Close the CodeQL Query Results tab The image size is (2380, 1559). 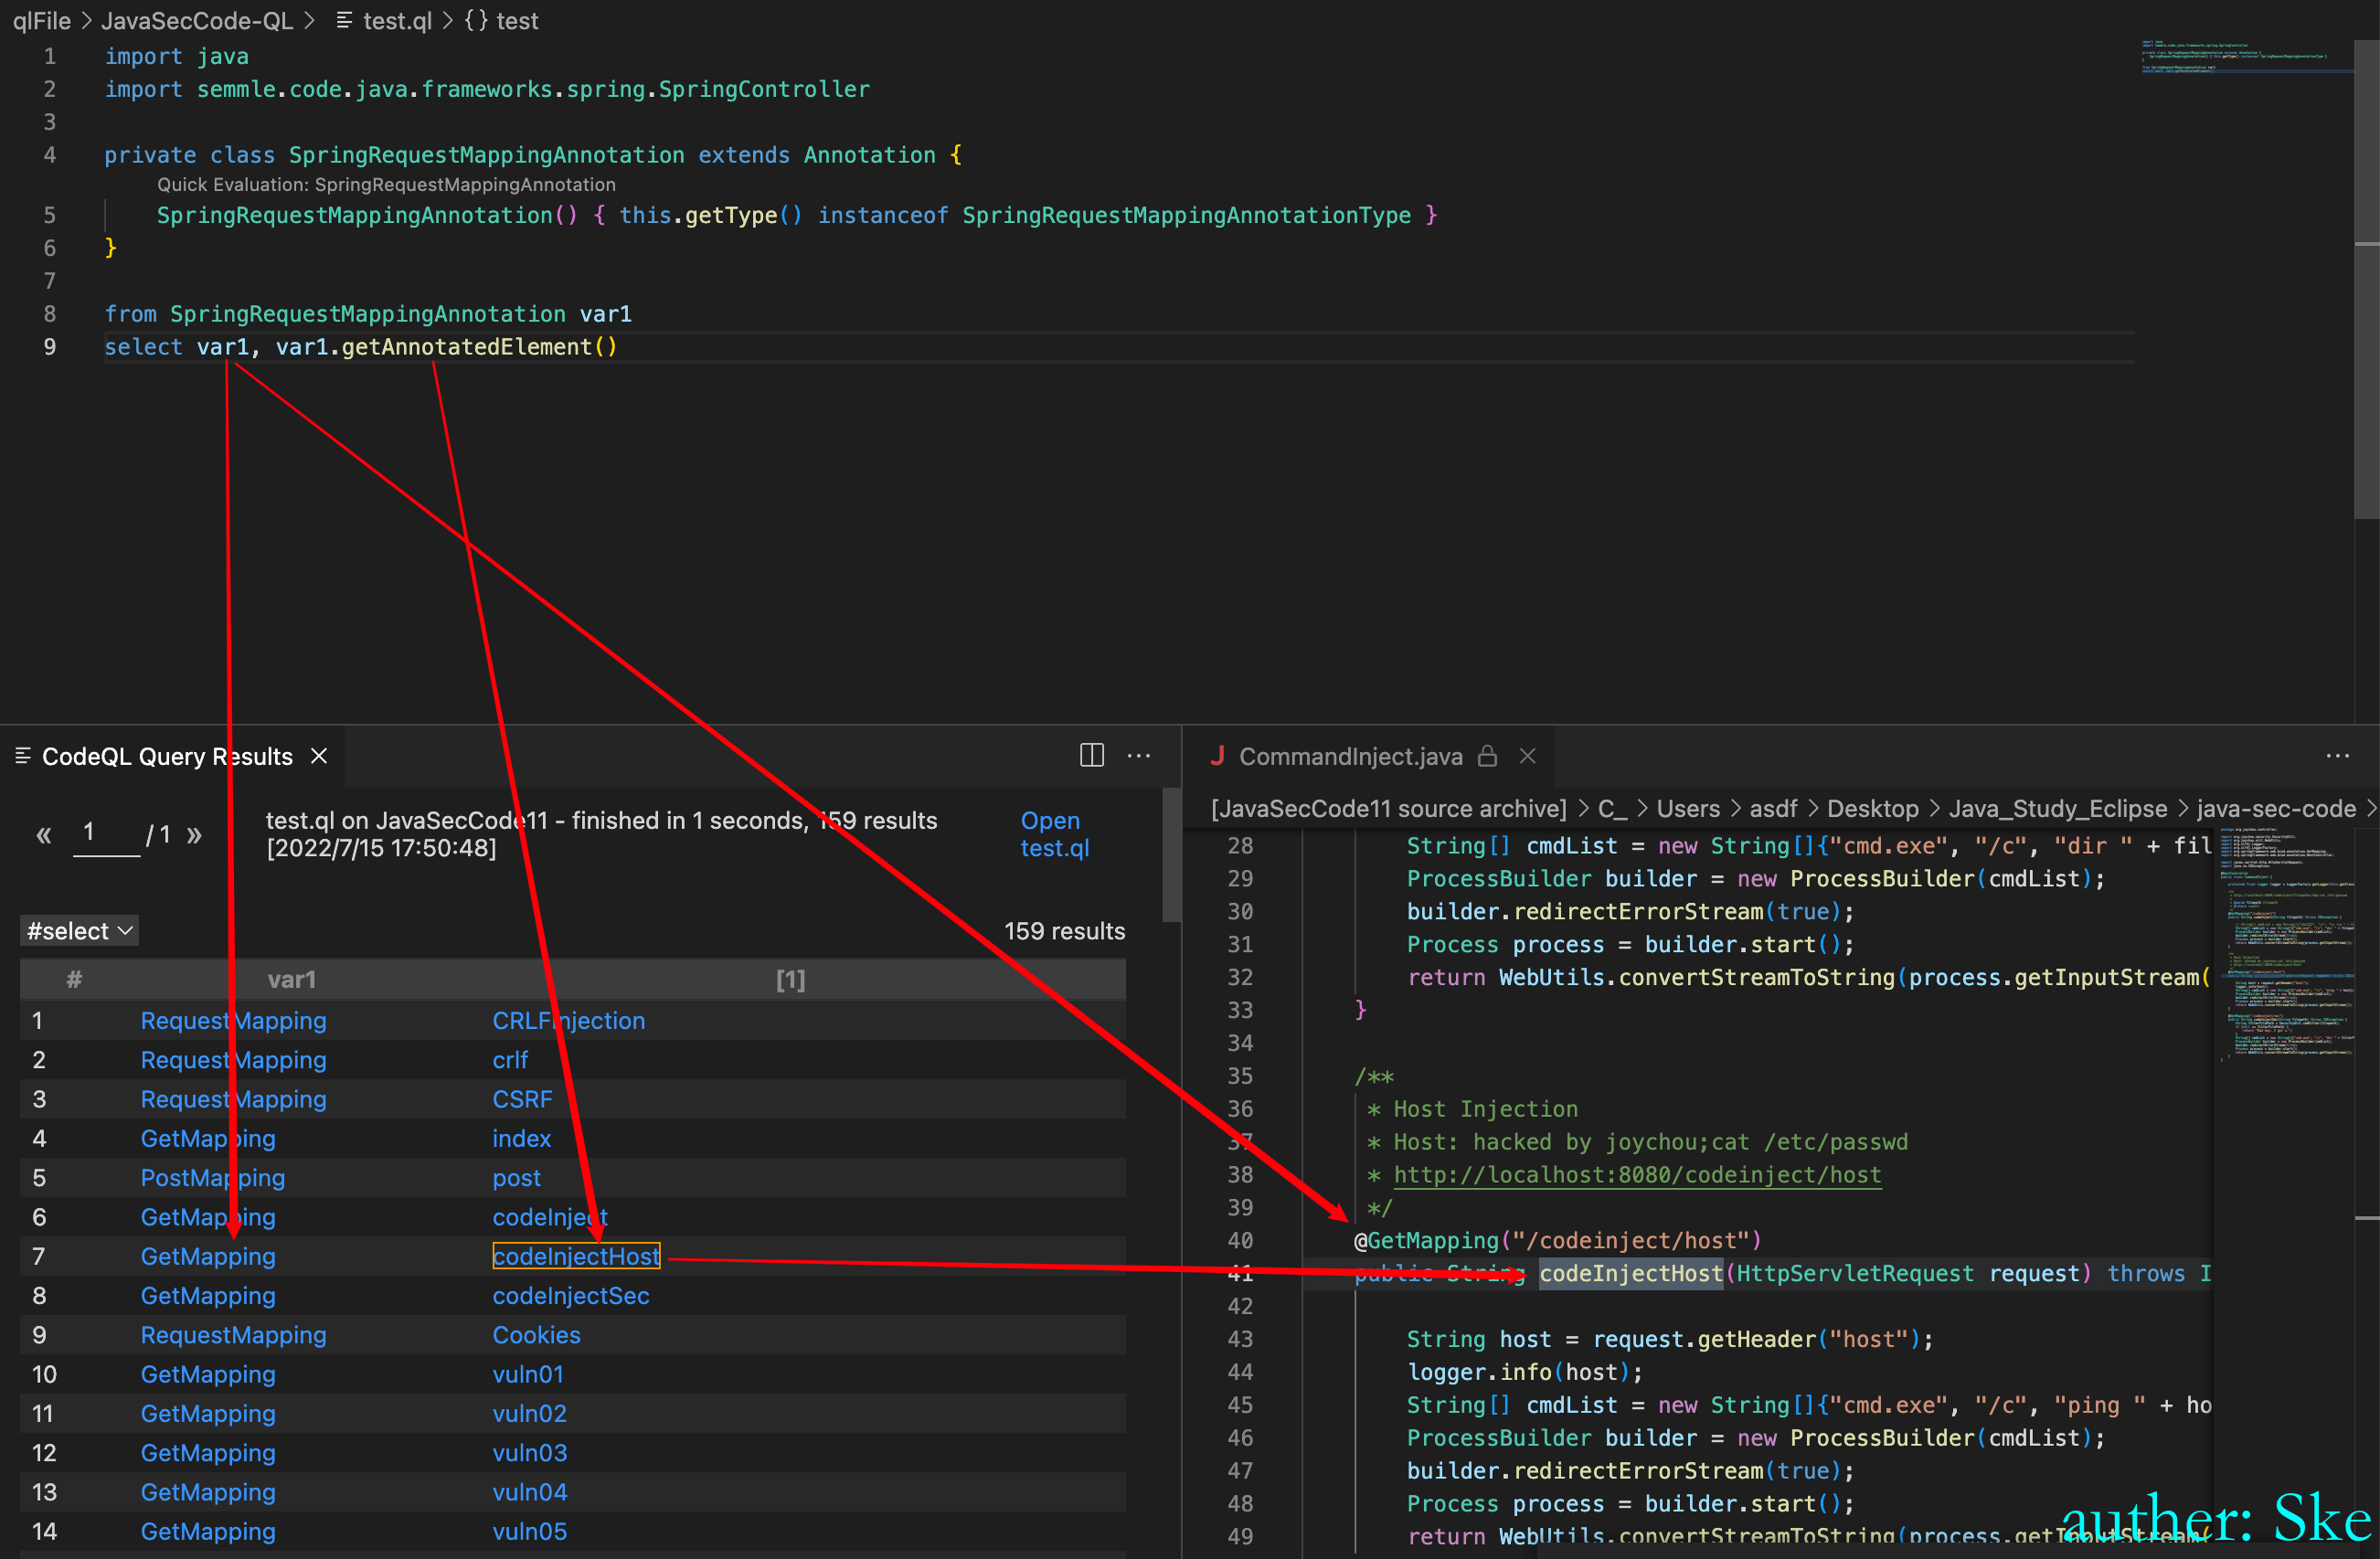click(x=319, y=756)
